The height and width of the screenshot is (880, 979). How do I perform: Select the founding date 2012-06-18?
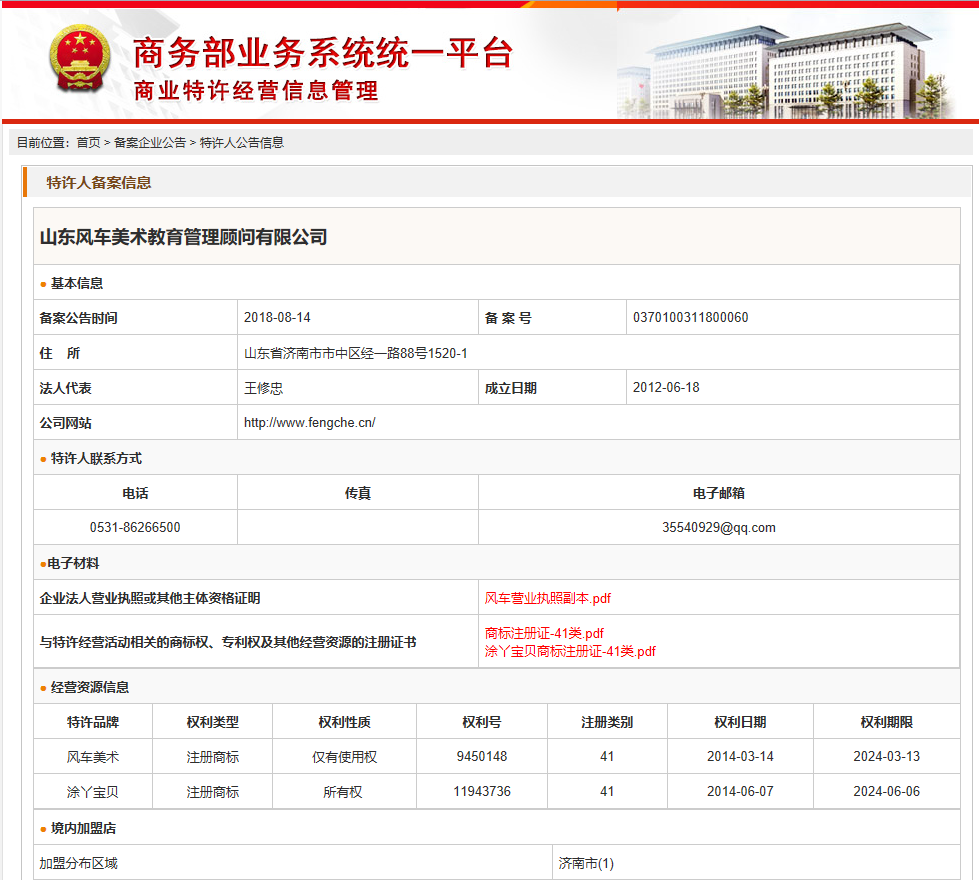tap(666, 387)
